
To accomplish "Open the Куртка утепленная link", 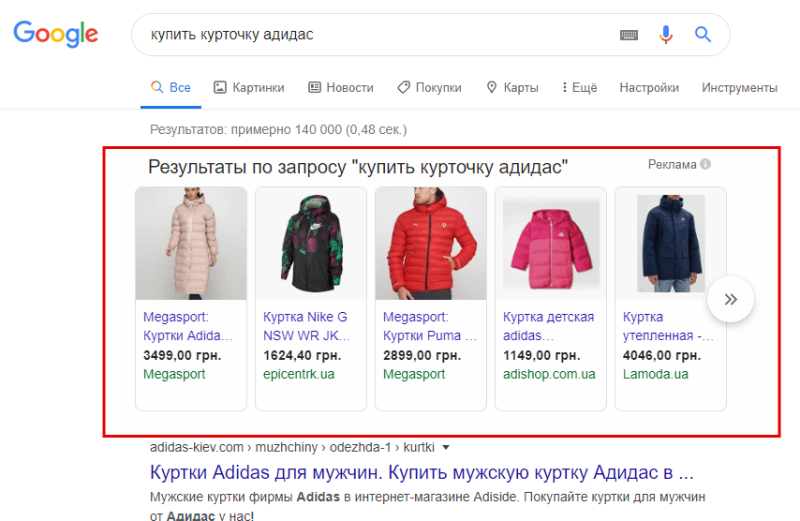I will click(x=668, y=326).
